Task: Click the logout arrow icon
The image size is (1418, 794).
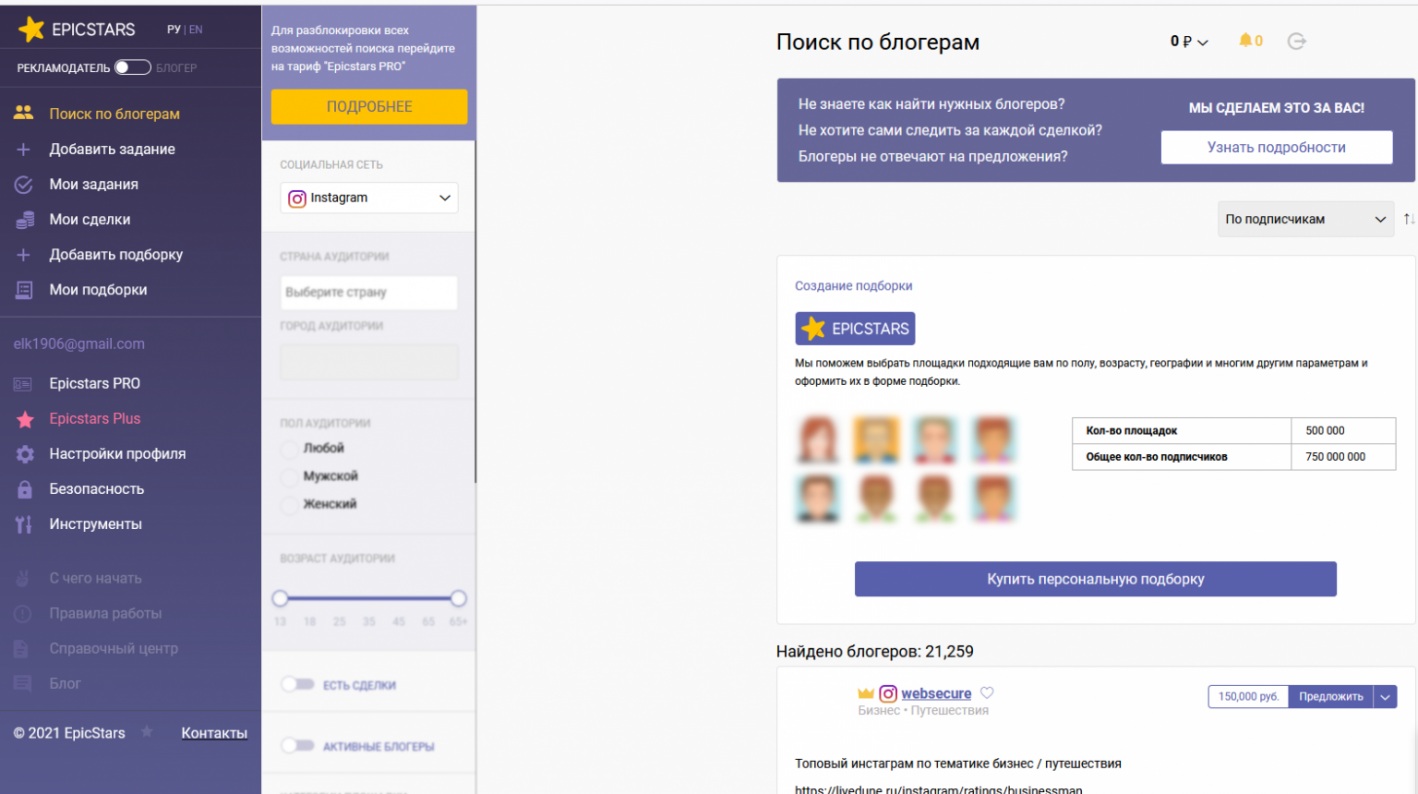Action: pyautogui.click(x=1297, y=41)
